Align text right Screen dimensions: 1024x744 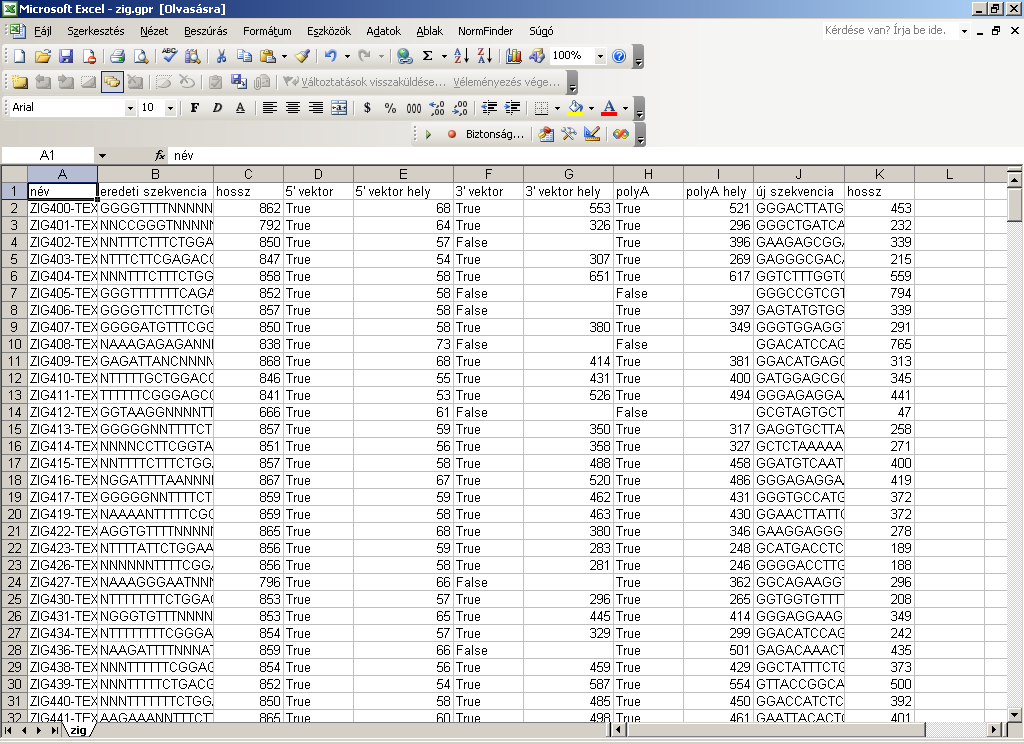(316, 108)
